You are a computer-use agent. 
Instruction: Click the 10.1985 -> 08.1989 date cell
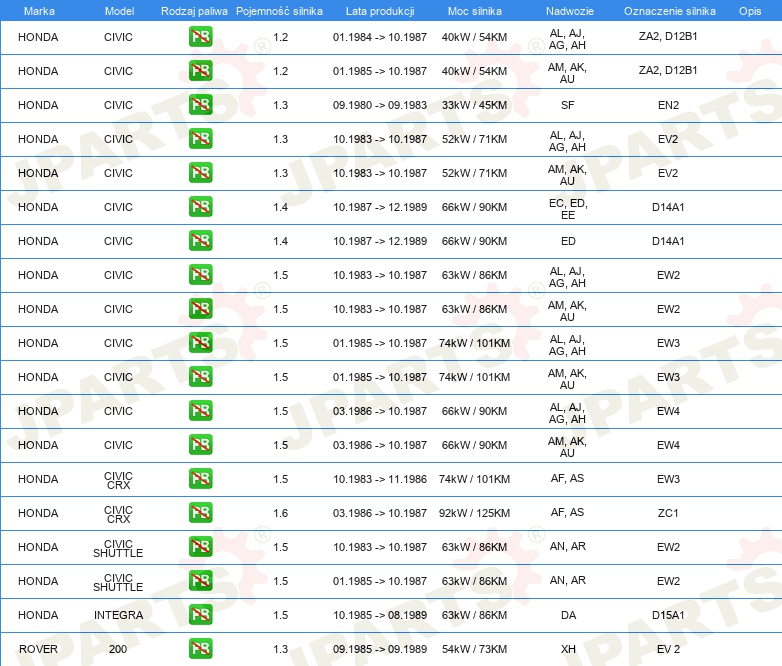(380, 615)
